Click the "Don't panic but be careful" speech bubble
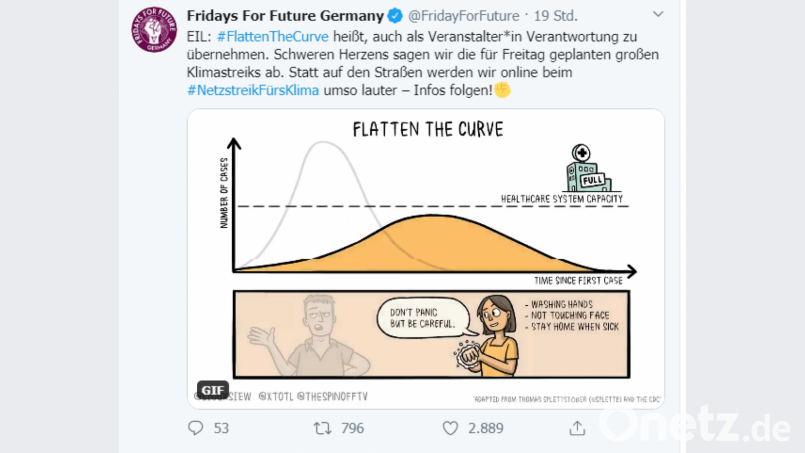Image resolution: width=805 pixels, height=453 pixels. pyautogui.click(x=420, y=318)
